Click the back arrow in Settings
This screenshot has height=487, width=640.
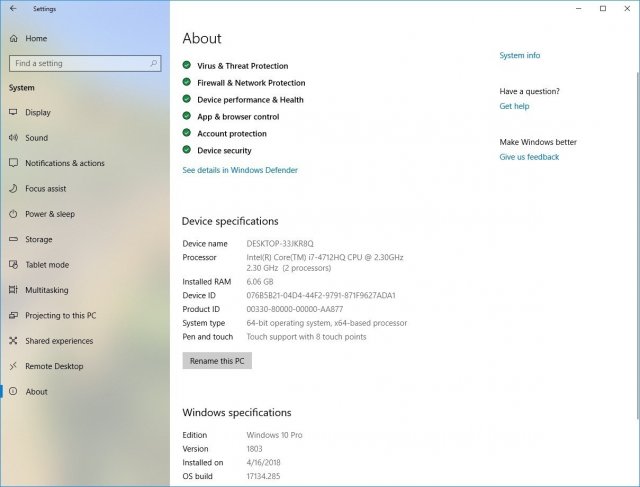[x=13, y=8]
